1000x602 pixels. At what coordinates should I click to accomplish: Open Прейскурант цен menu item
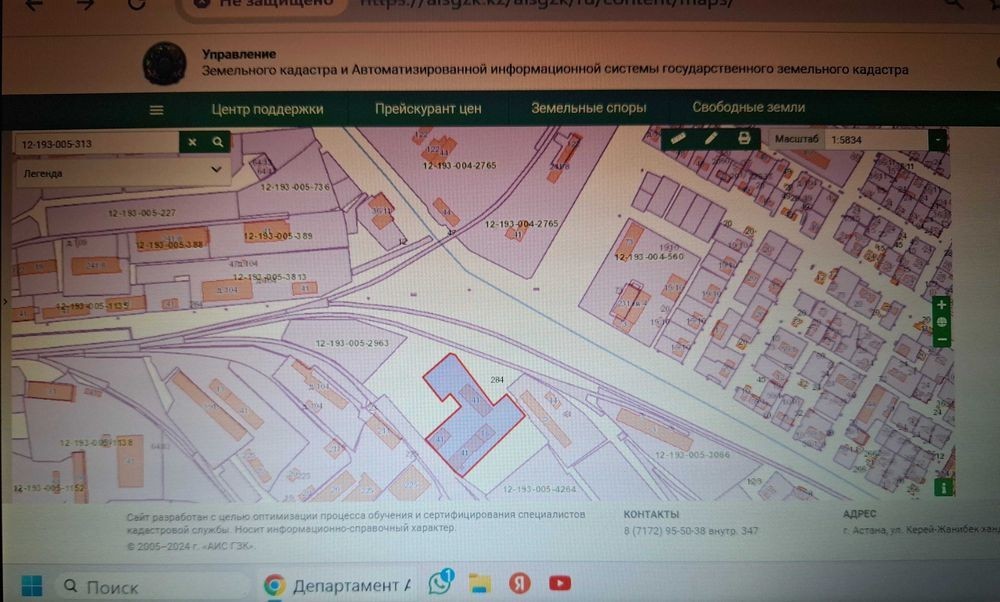[428, 108]
